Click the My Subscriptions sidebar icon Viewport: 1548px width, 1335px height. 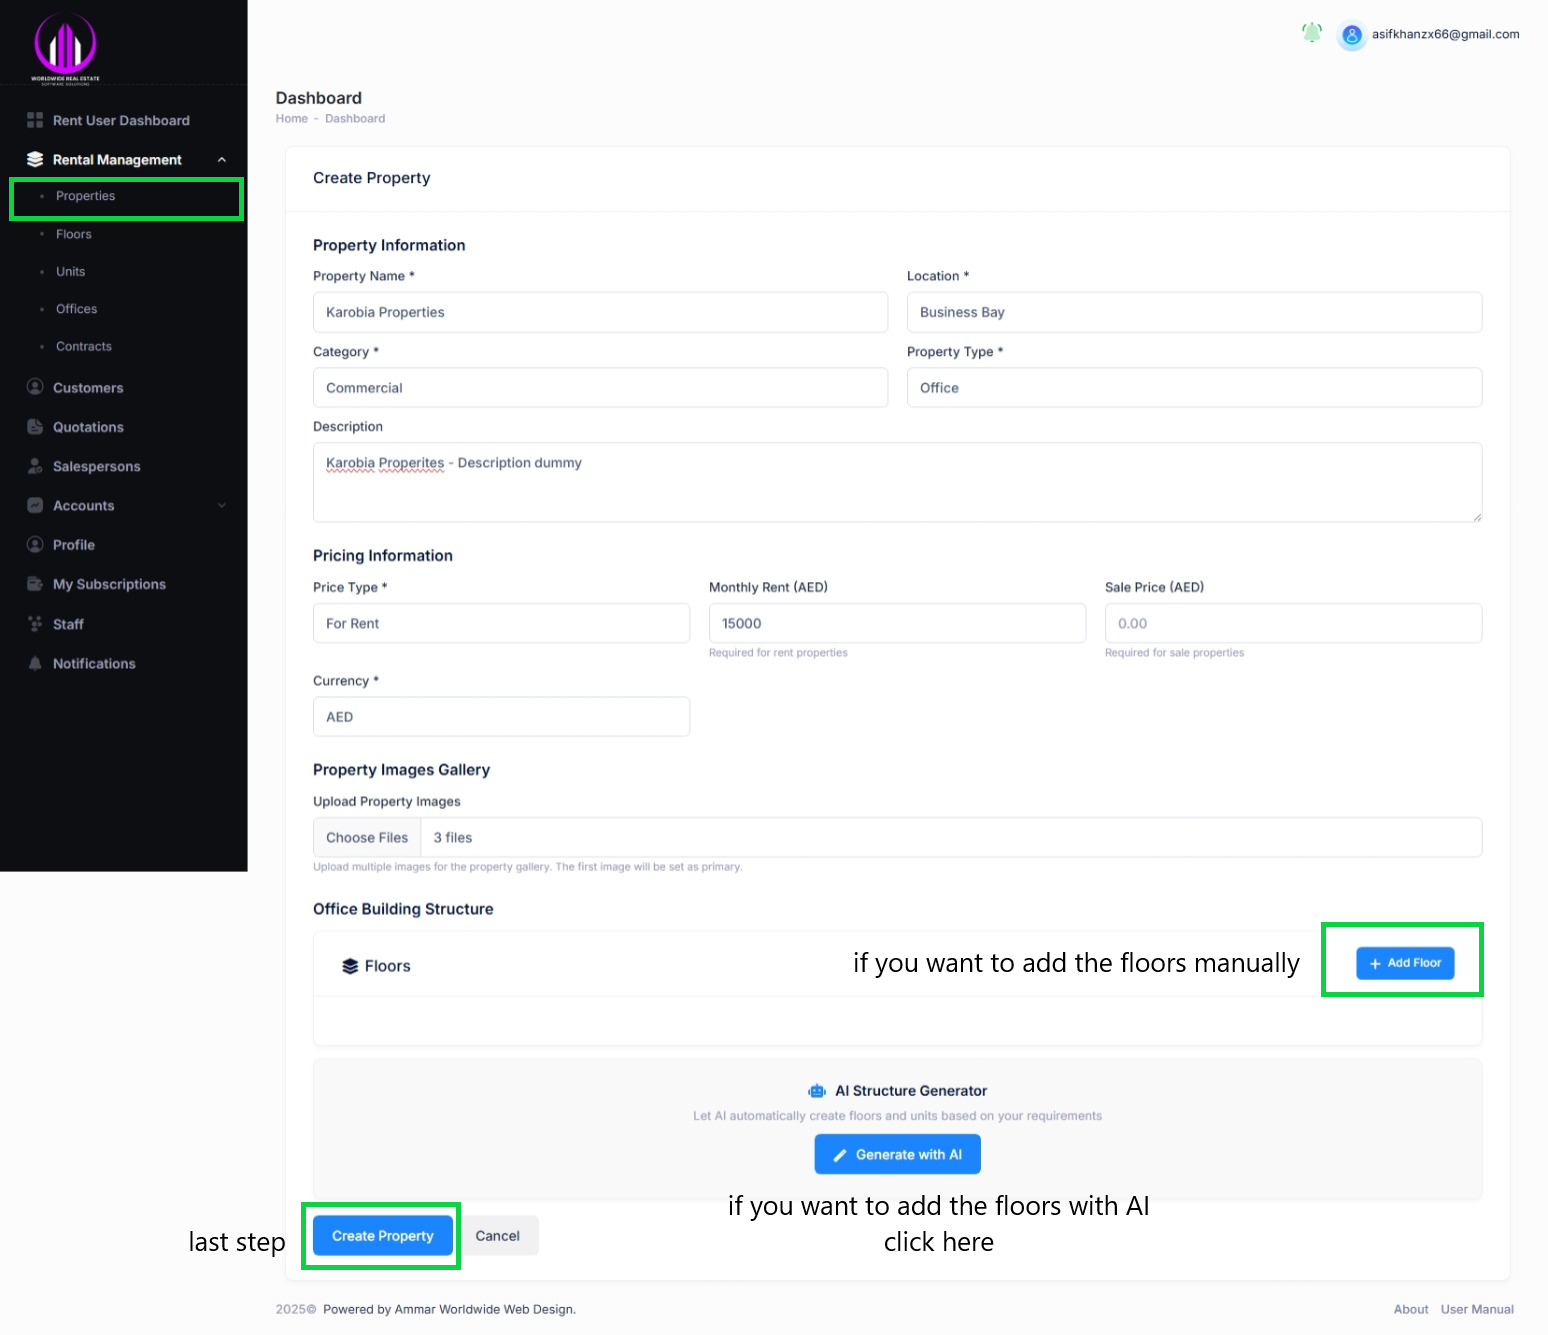tap(35, 584)
